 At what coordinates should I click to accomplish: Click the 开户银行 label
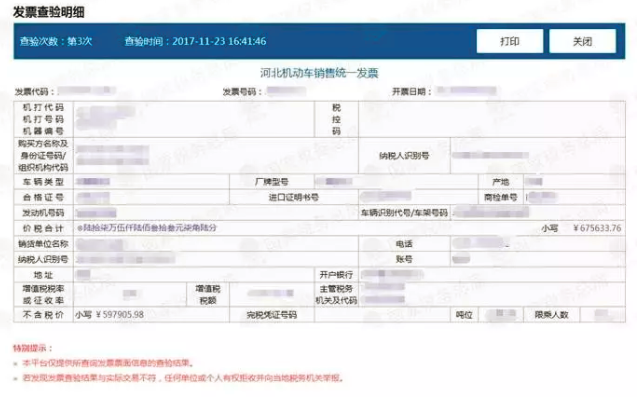[337, 273]
